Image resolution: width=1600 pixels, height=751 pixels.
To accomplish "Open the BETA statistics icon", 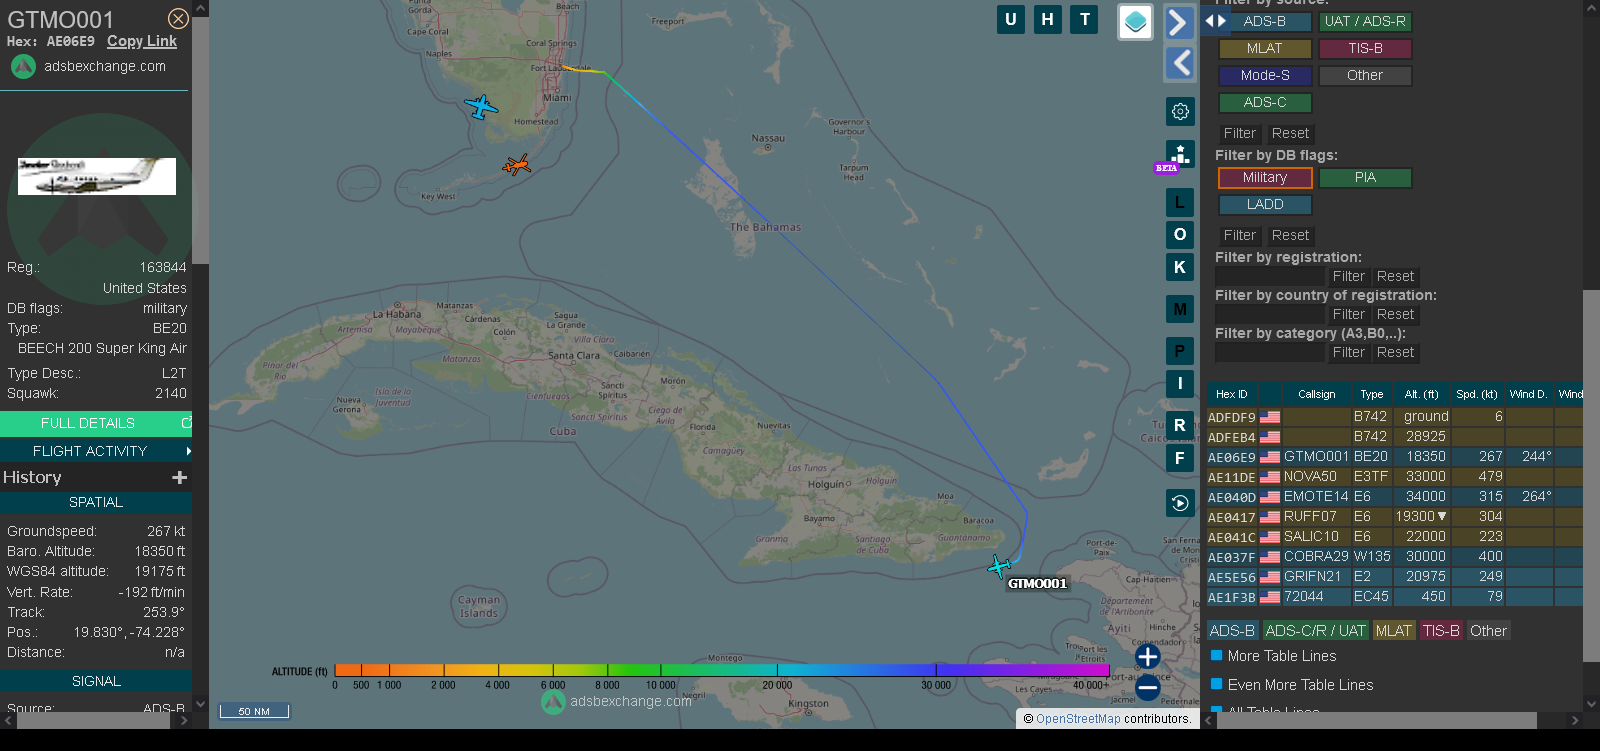I will coord(1180,155).
